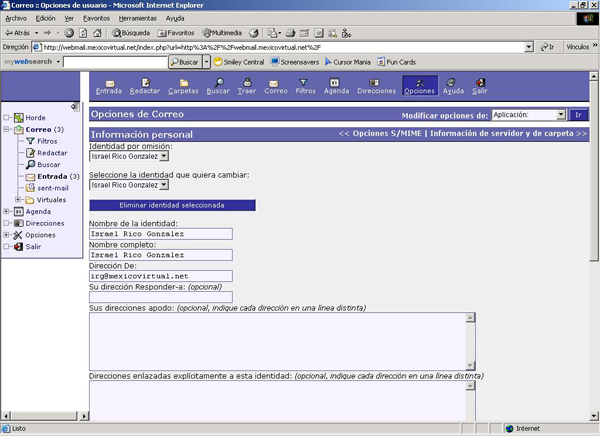Open the Ayuda help icon
The height and width of the screenshot is (436, 600).
(x=453, y=87)
